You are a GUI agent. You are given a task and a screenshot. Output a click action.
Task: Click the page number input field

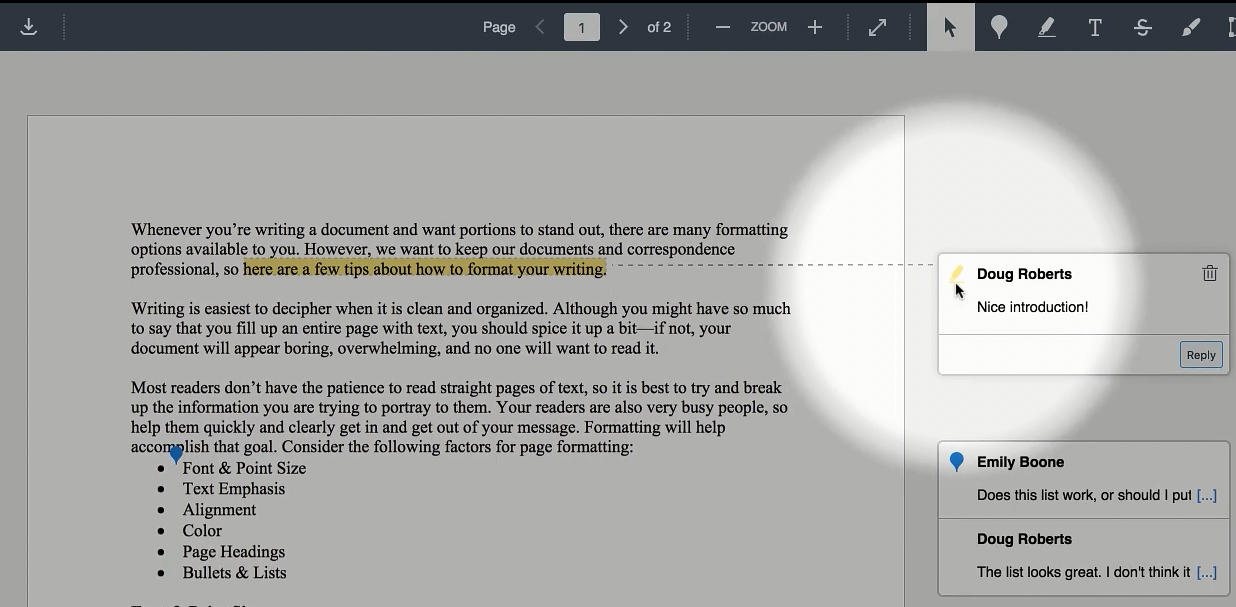point(581,27)
